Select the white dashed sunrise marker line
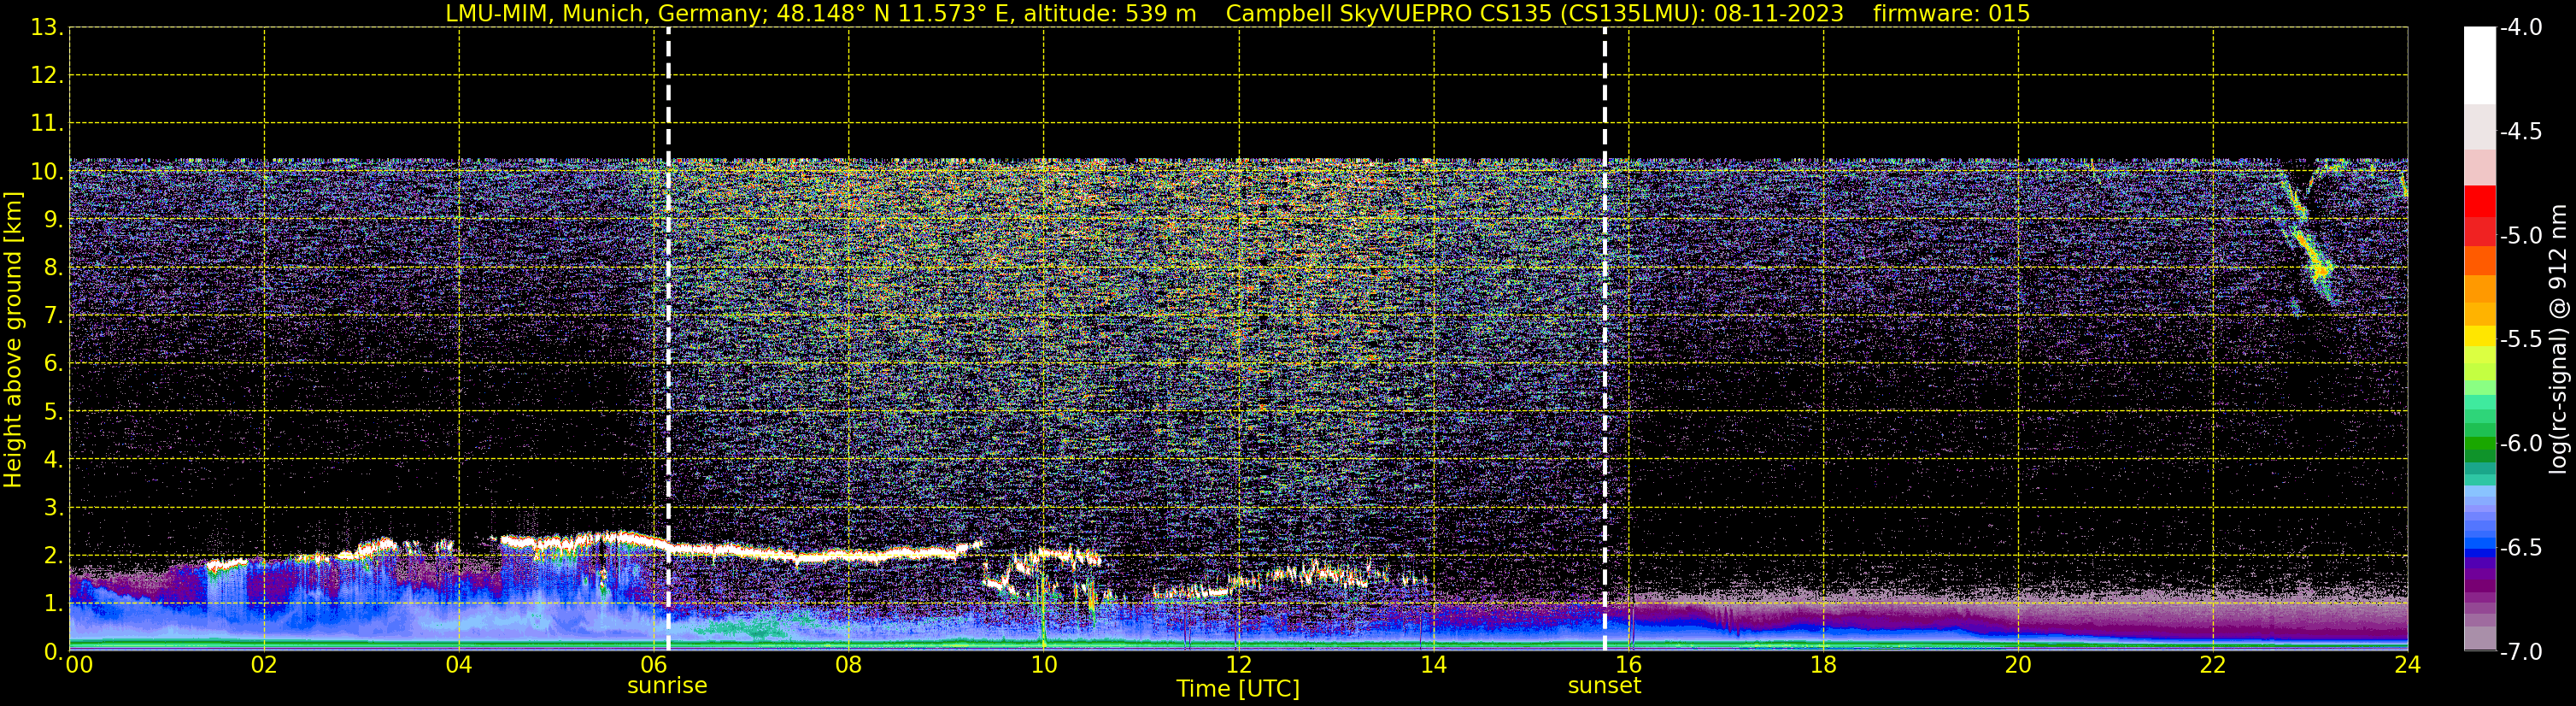 pyautogui.click(x=668, y=340)
